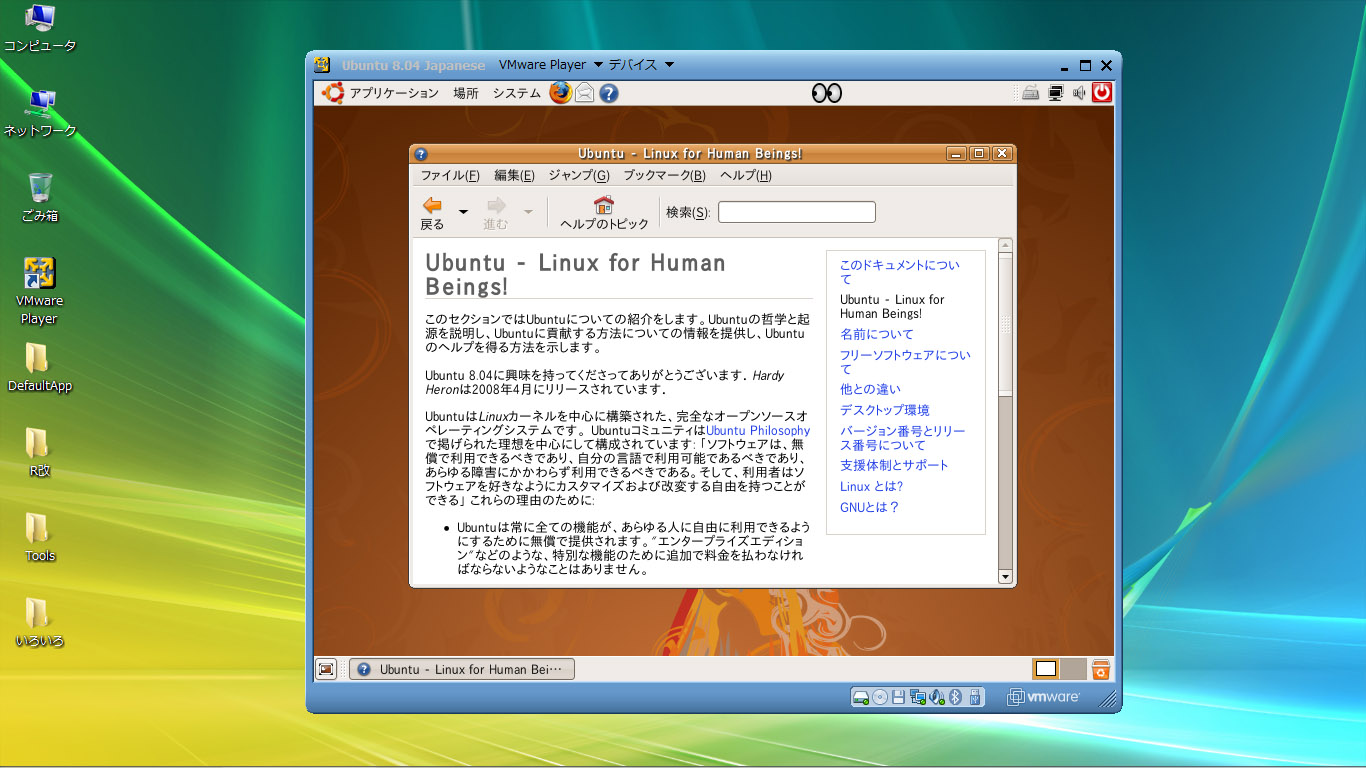Select VMware Player desktop shortcut

pos(40,291)
